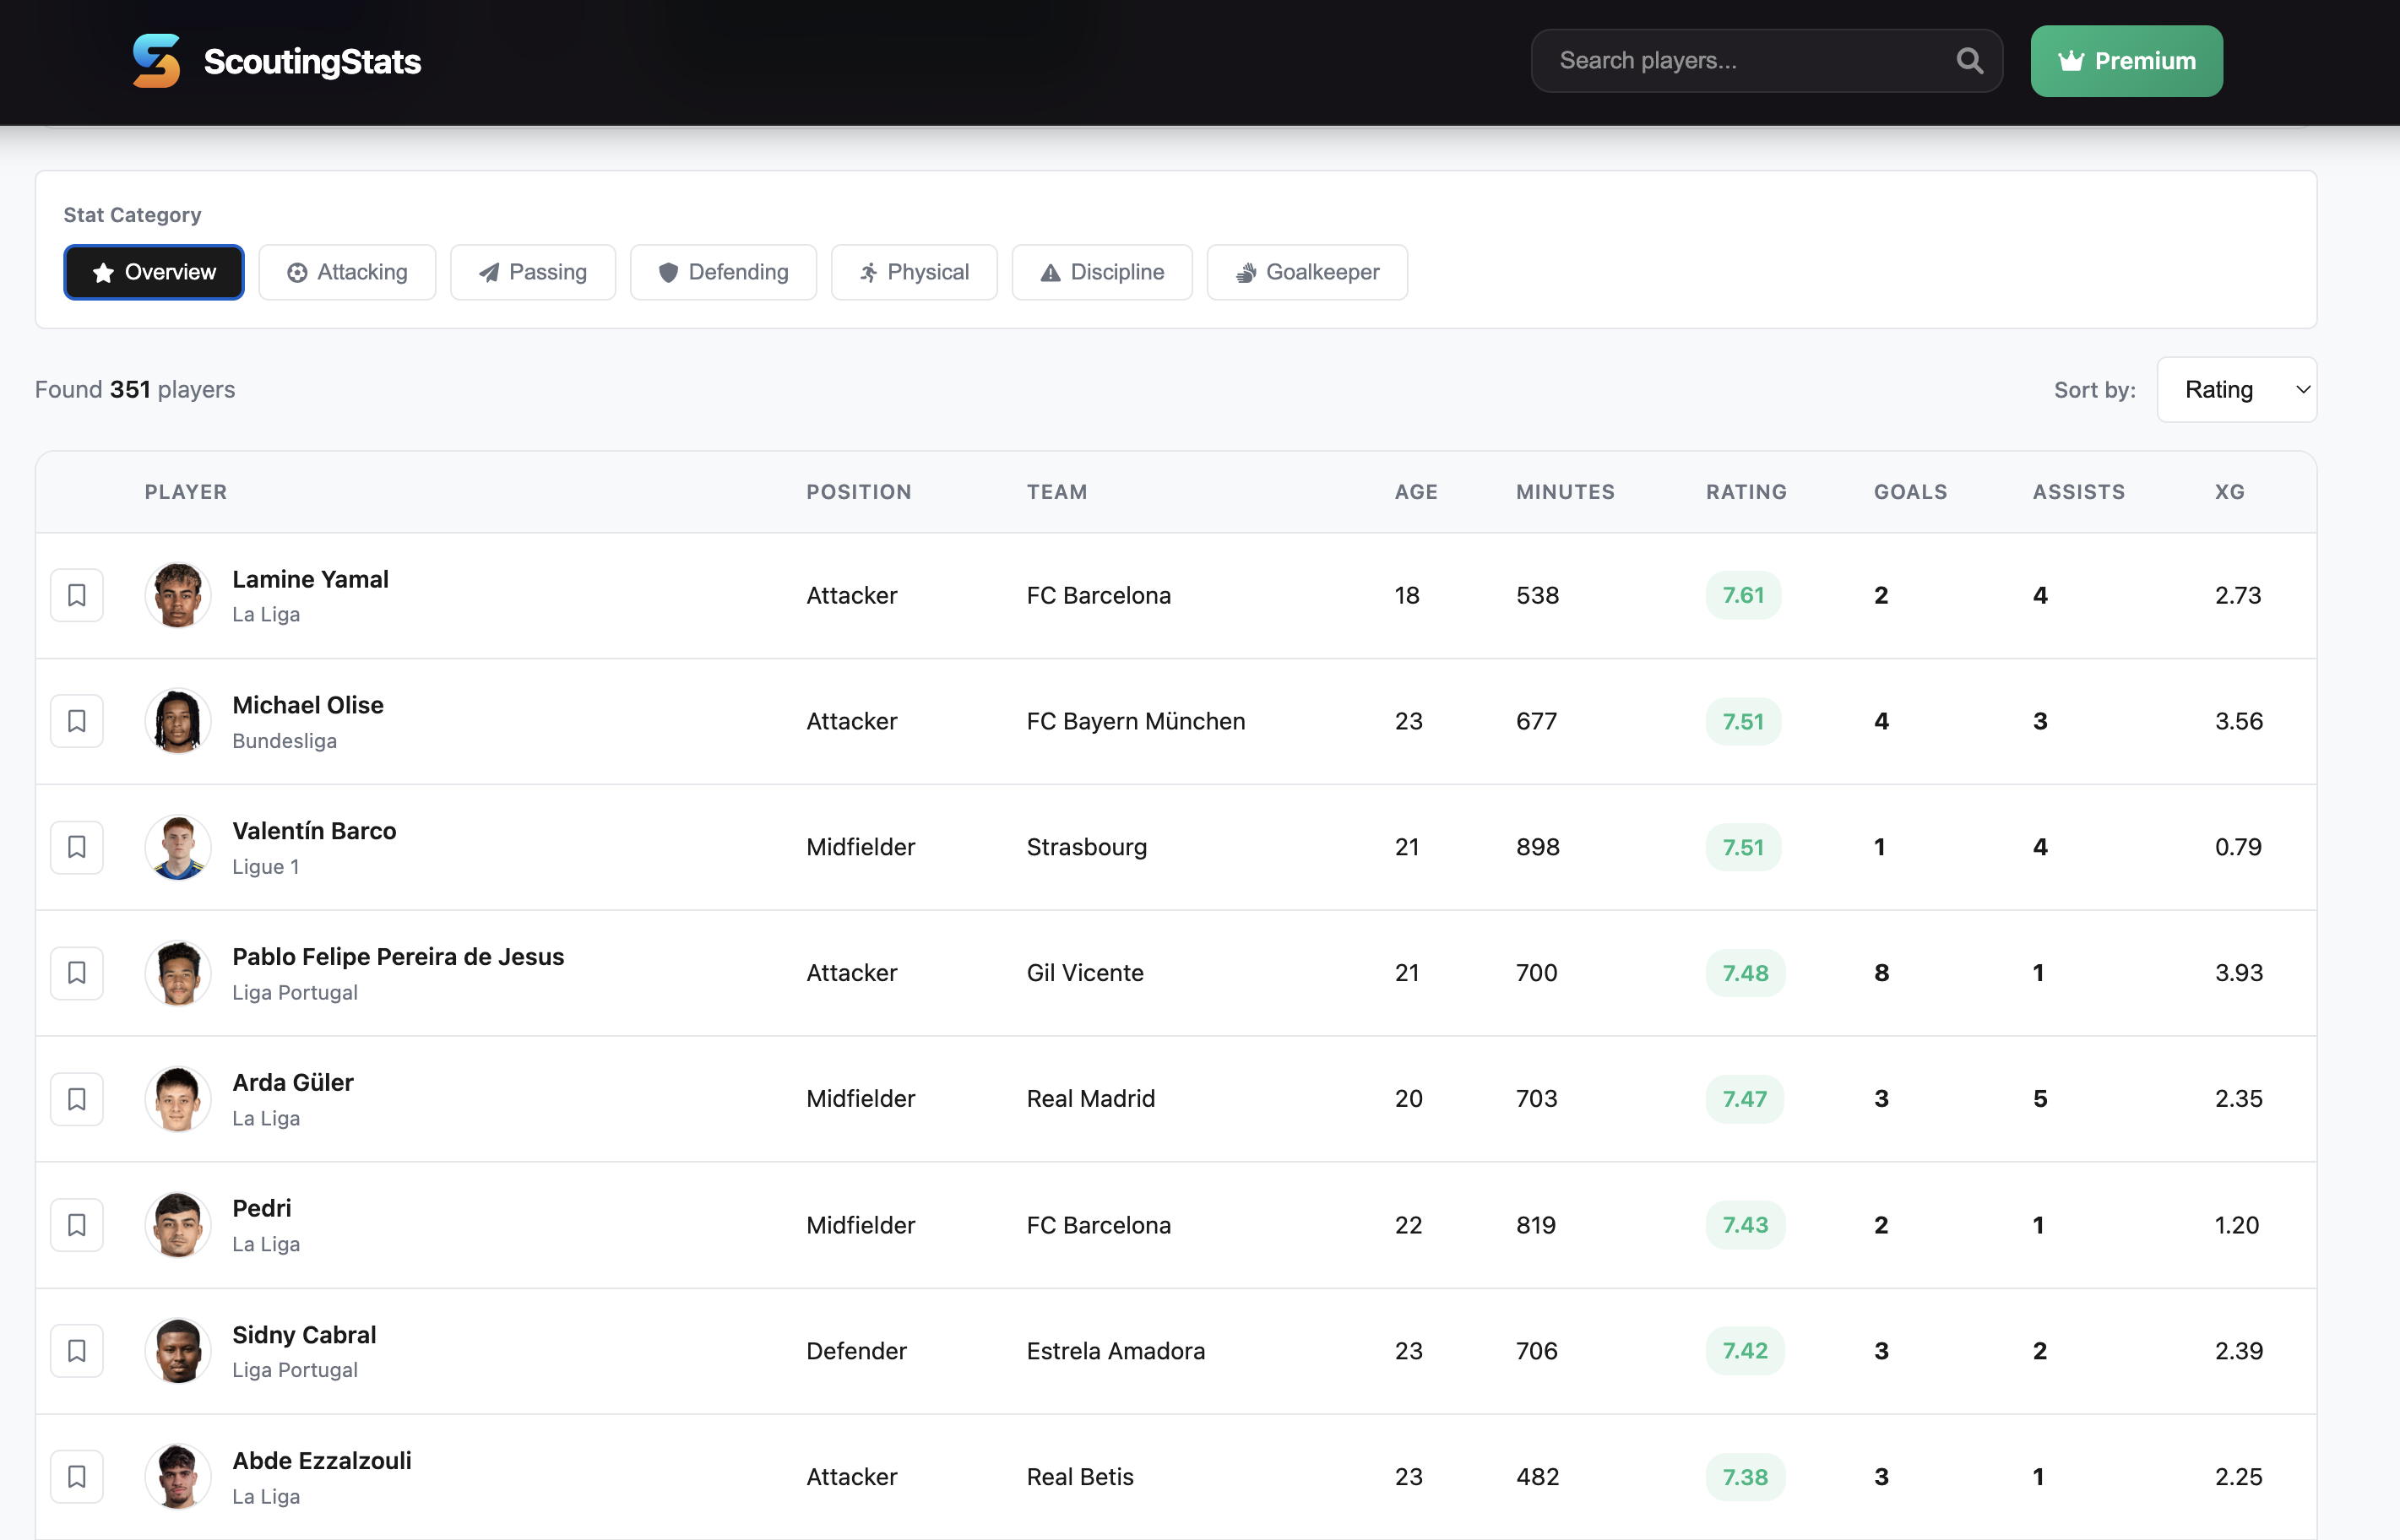
Task: Click the Premium button
Action: coord(2126,60)
